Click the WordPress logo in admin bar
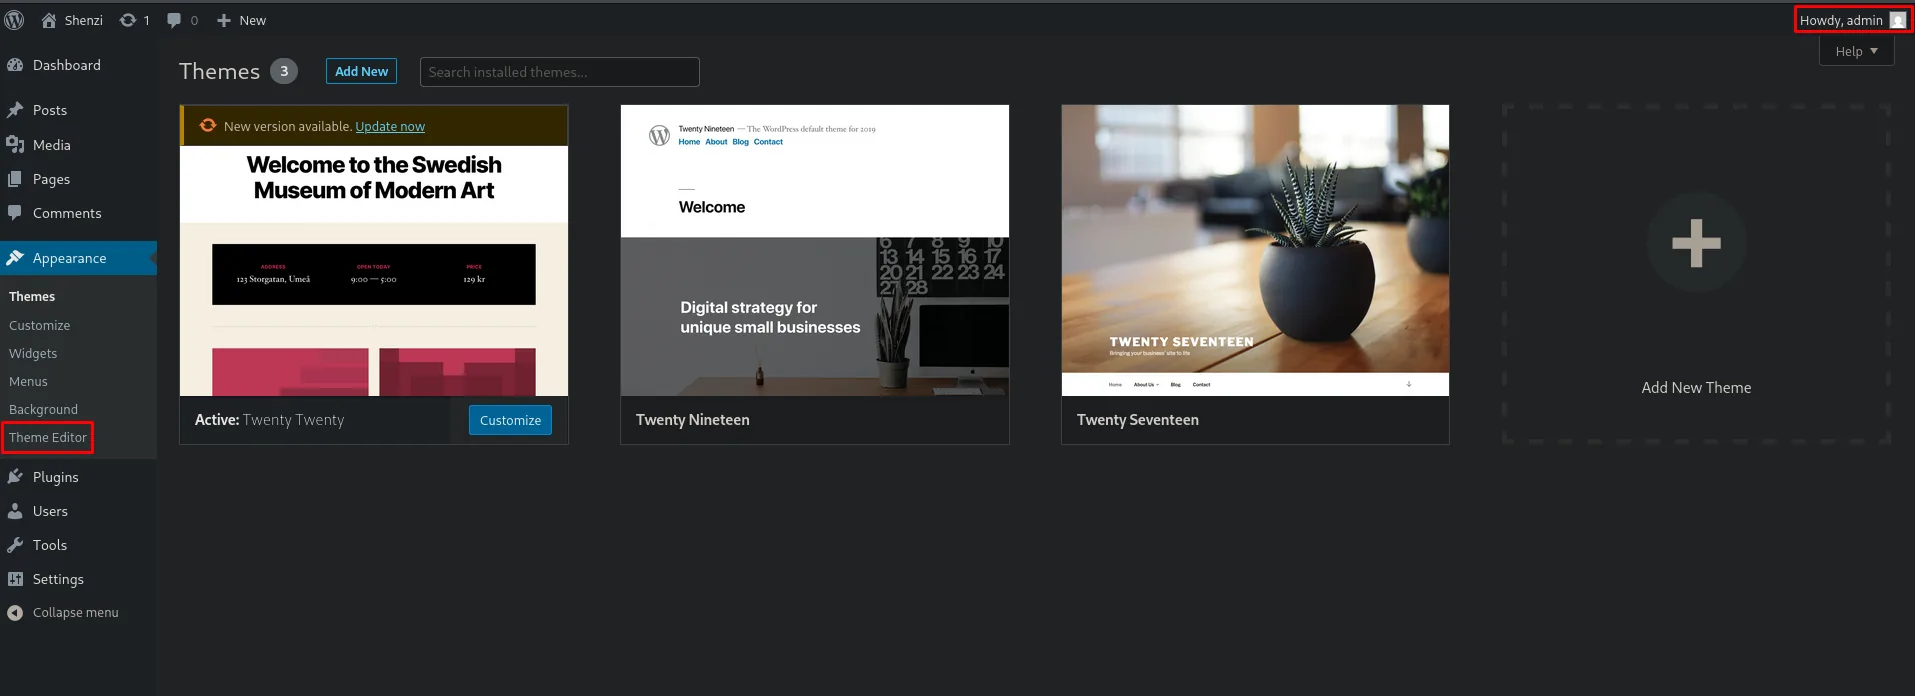 click(14, 20)
